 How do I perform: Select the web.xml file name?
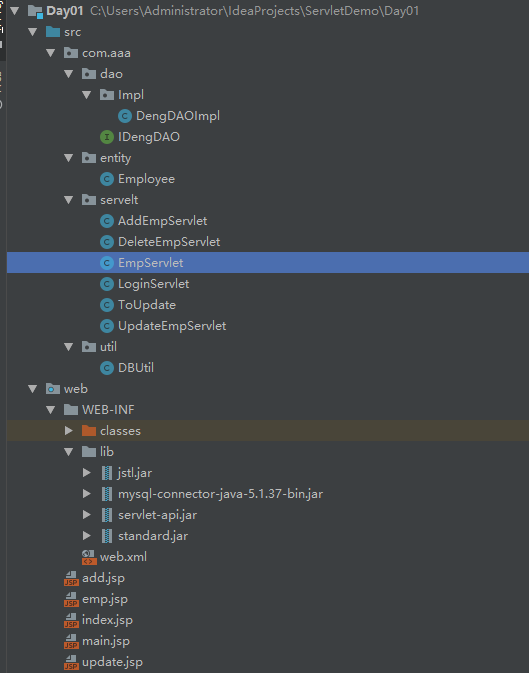point(123,557)
